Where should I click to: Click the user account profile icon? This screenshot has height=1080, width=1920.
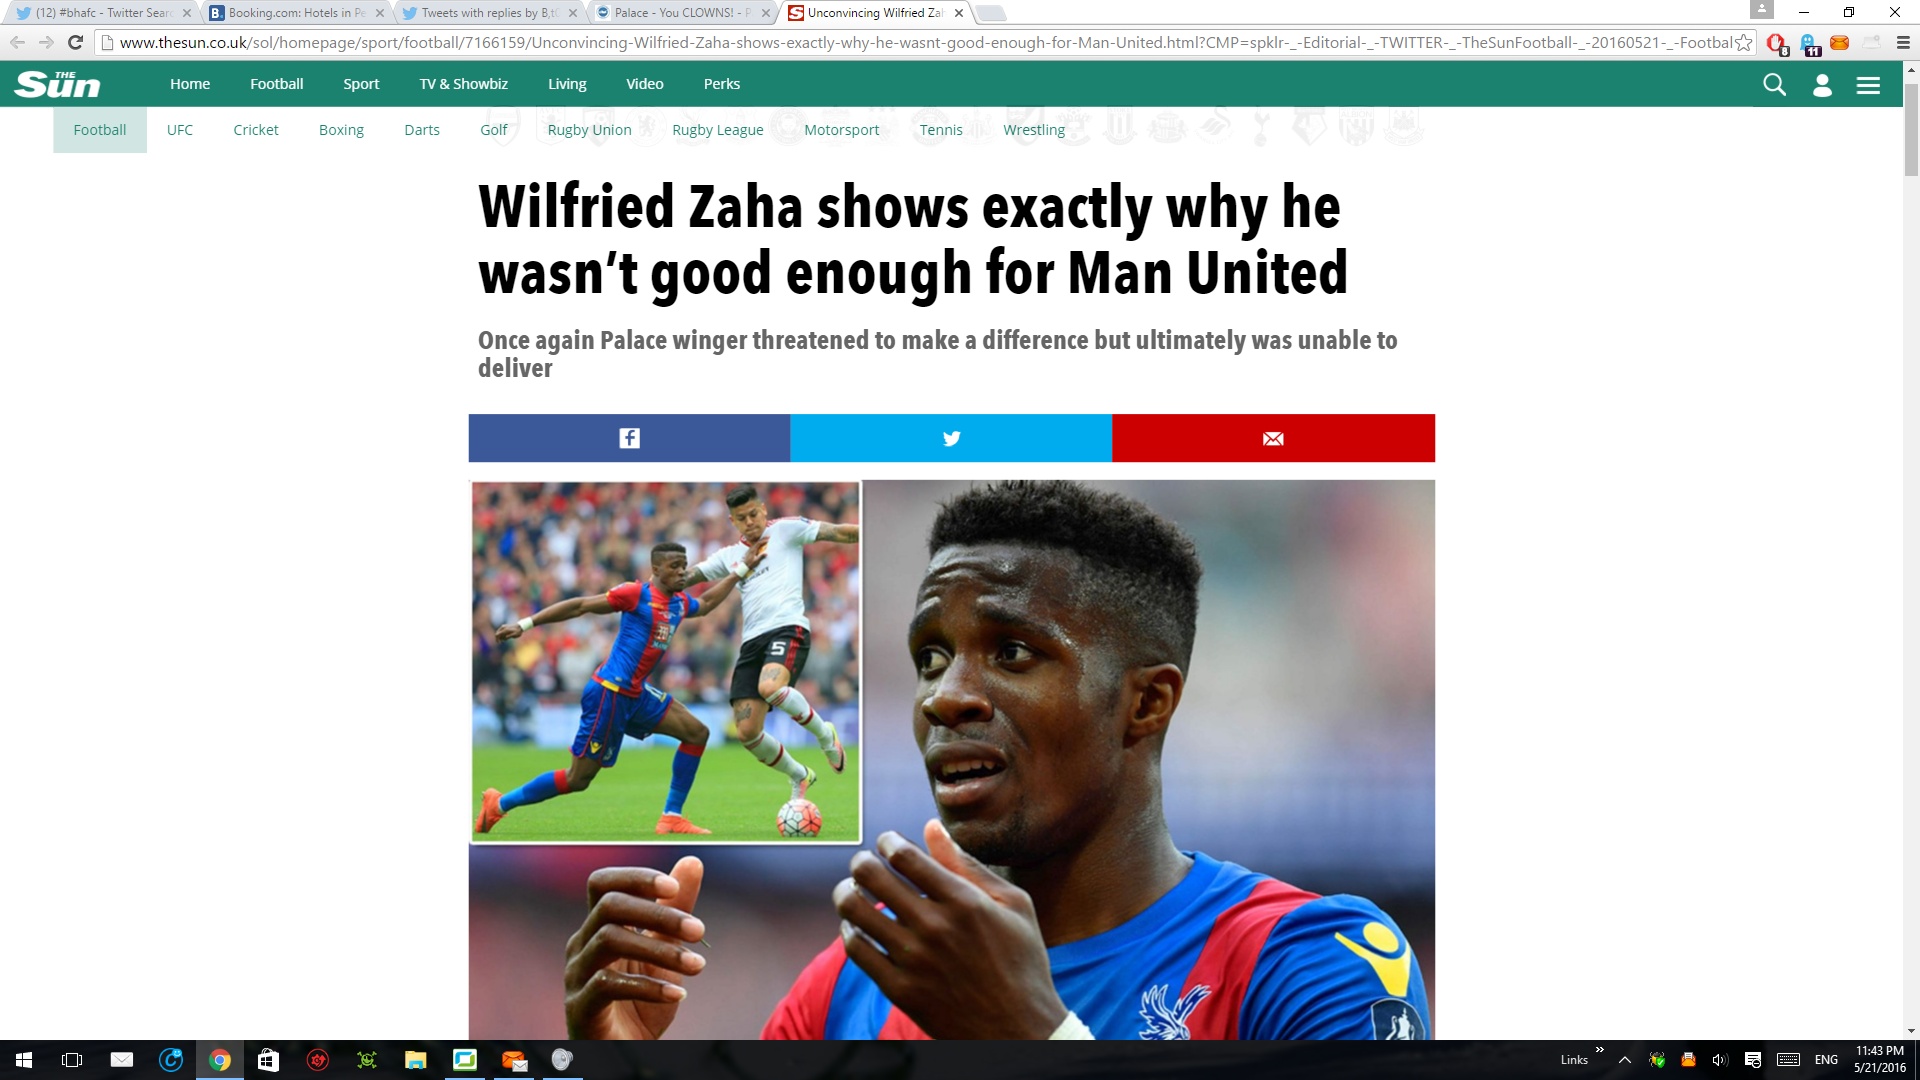(1822, 85)
